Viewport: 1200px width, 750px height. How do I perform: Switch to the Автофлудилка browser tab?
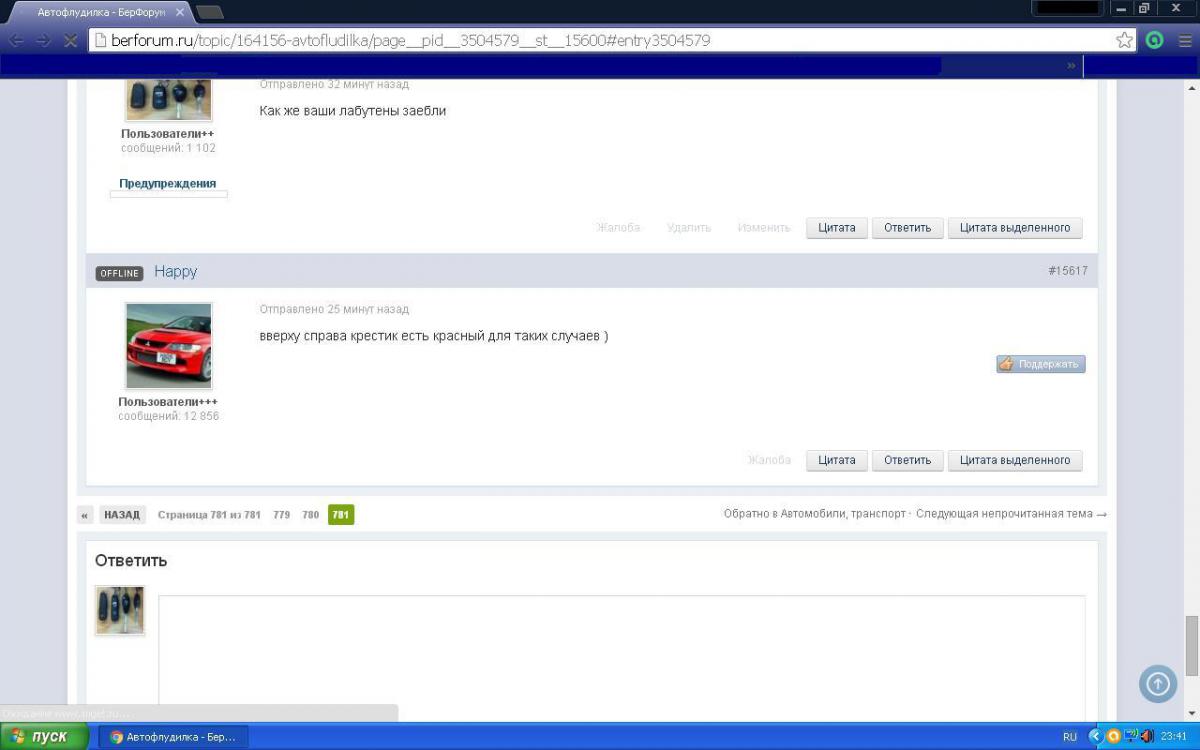98,13
